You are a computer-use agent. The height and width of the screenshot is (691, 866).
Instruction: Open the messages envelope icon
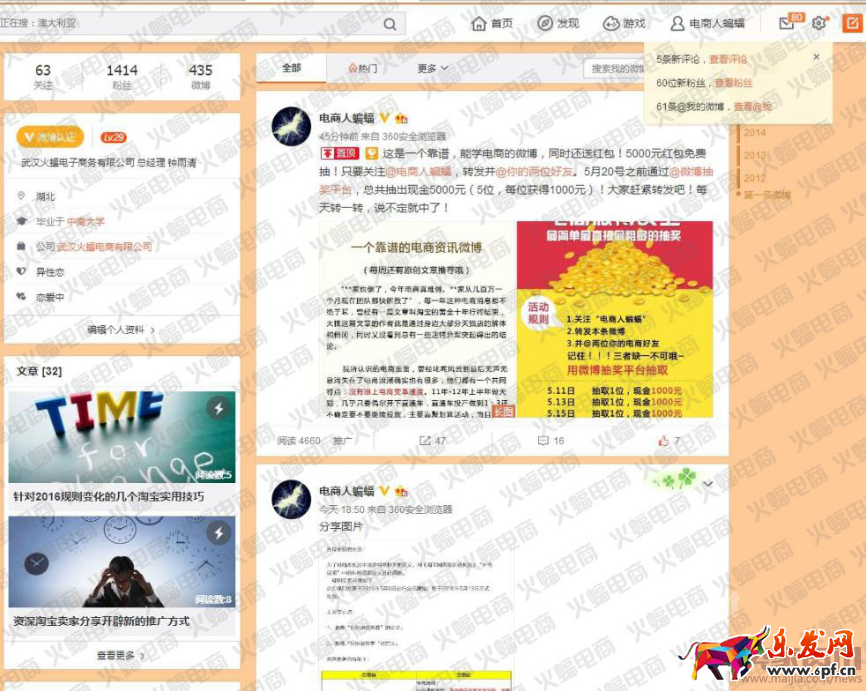point(786,23)
